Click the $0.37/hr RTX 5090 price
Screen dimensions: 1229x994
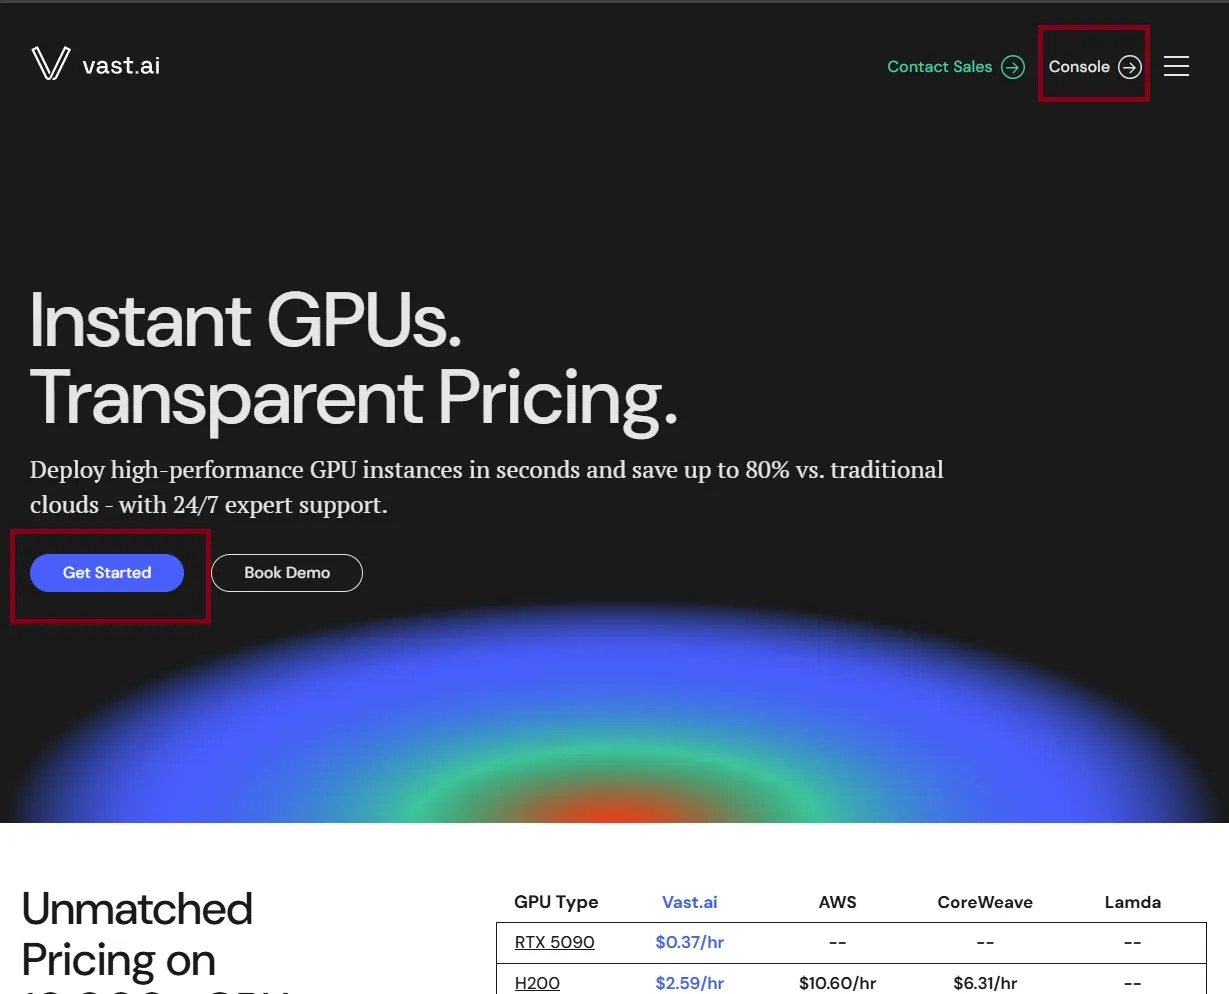click(690, 942)
